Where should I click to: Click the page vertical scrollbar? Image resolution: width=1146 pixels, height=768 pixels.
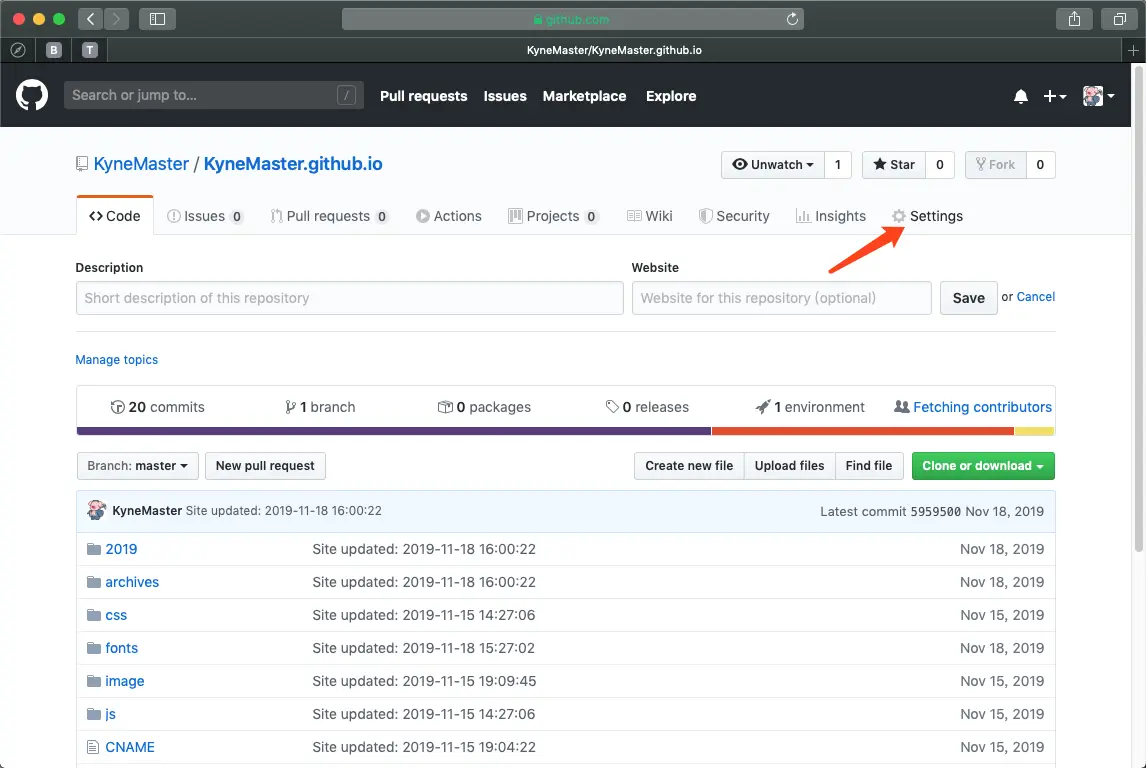[x=1139, y=311]
